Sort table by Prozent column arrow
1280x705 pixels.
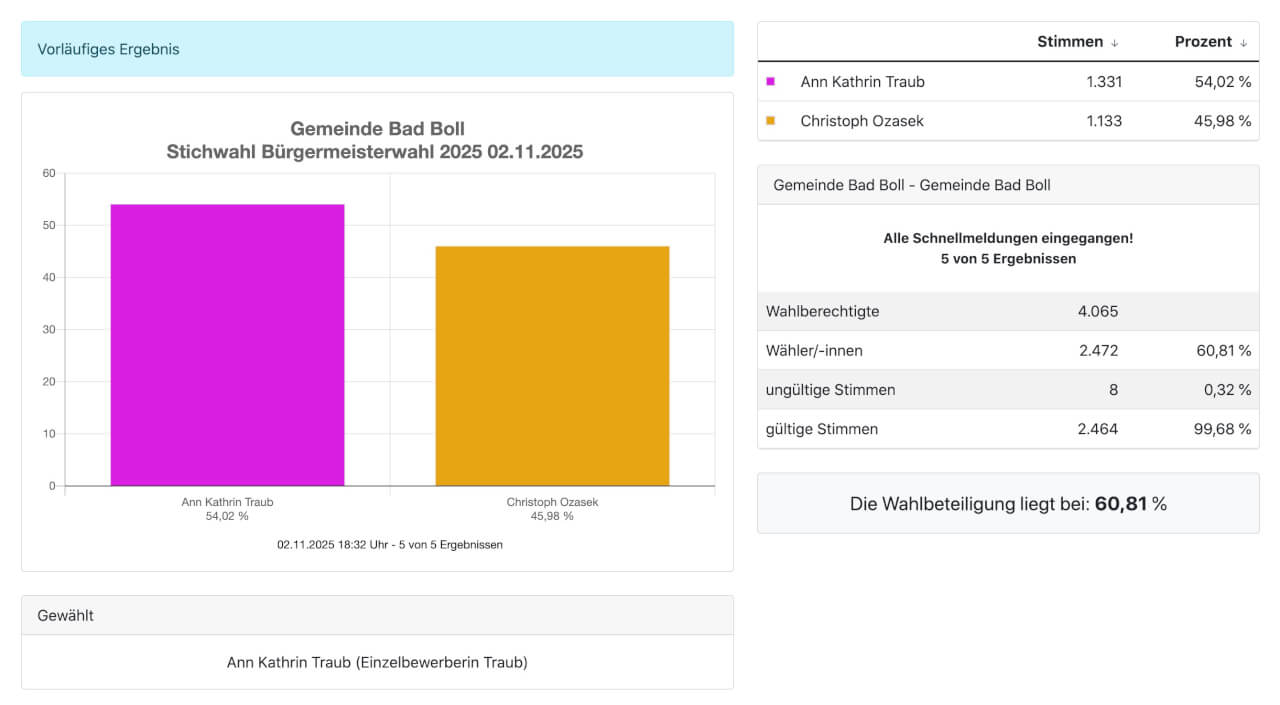point(1244,43)
